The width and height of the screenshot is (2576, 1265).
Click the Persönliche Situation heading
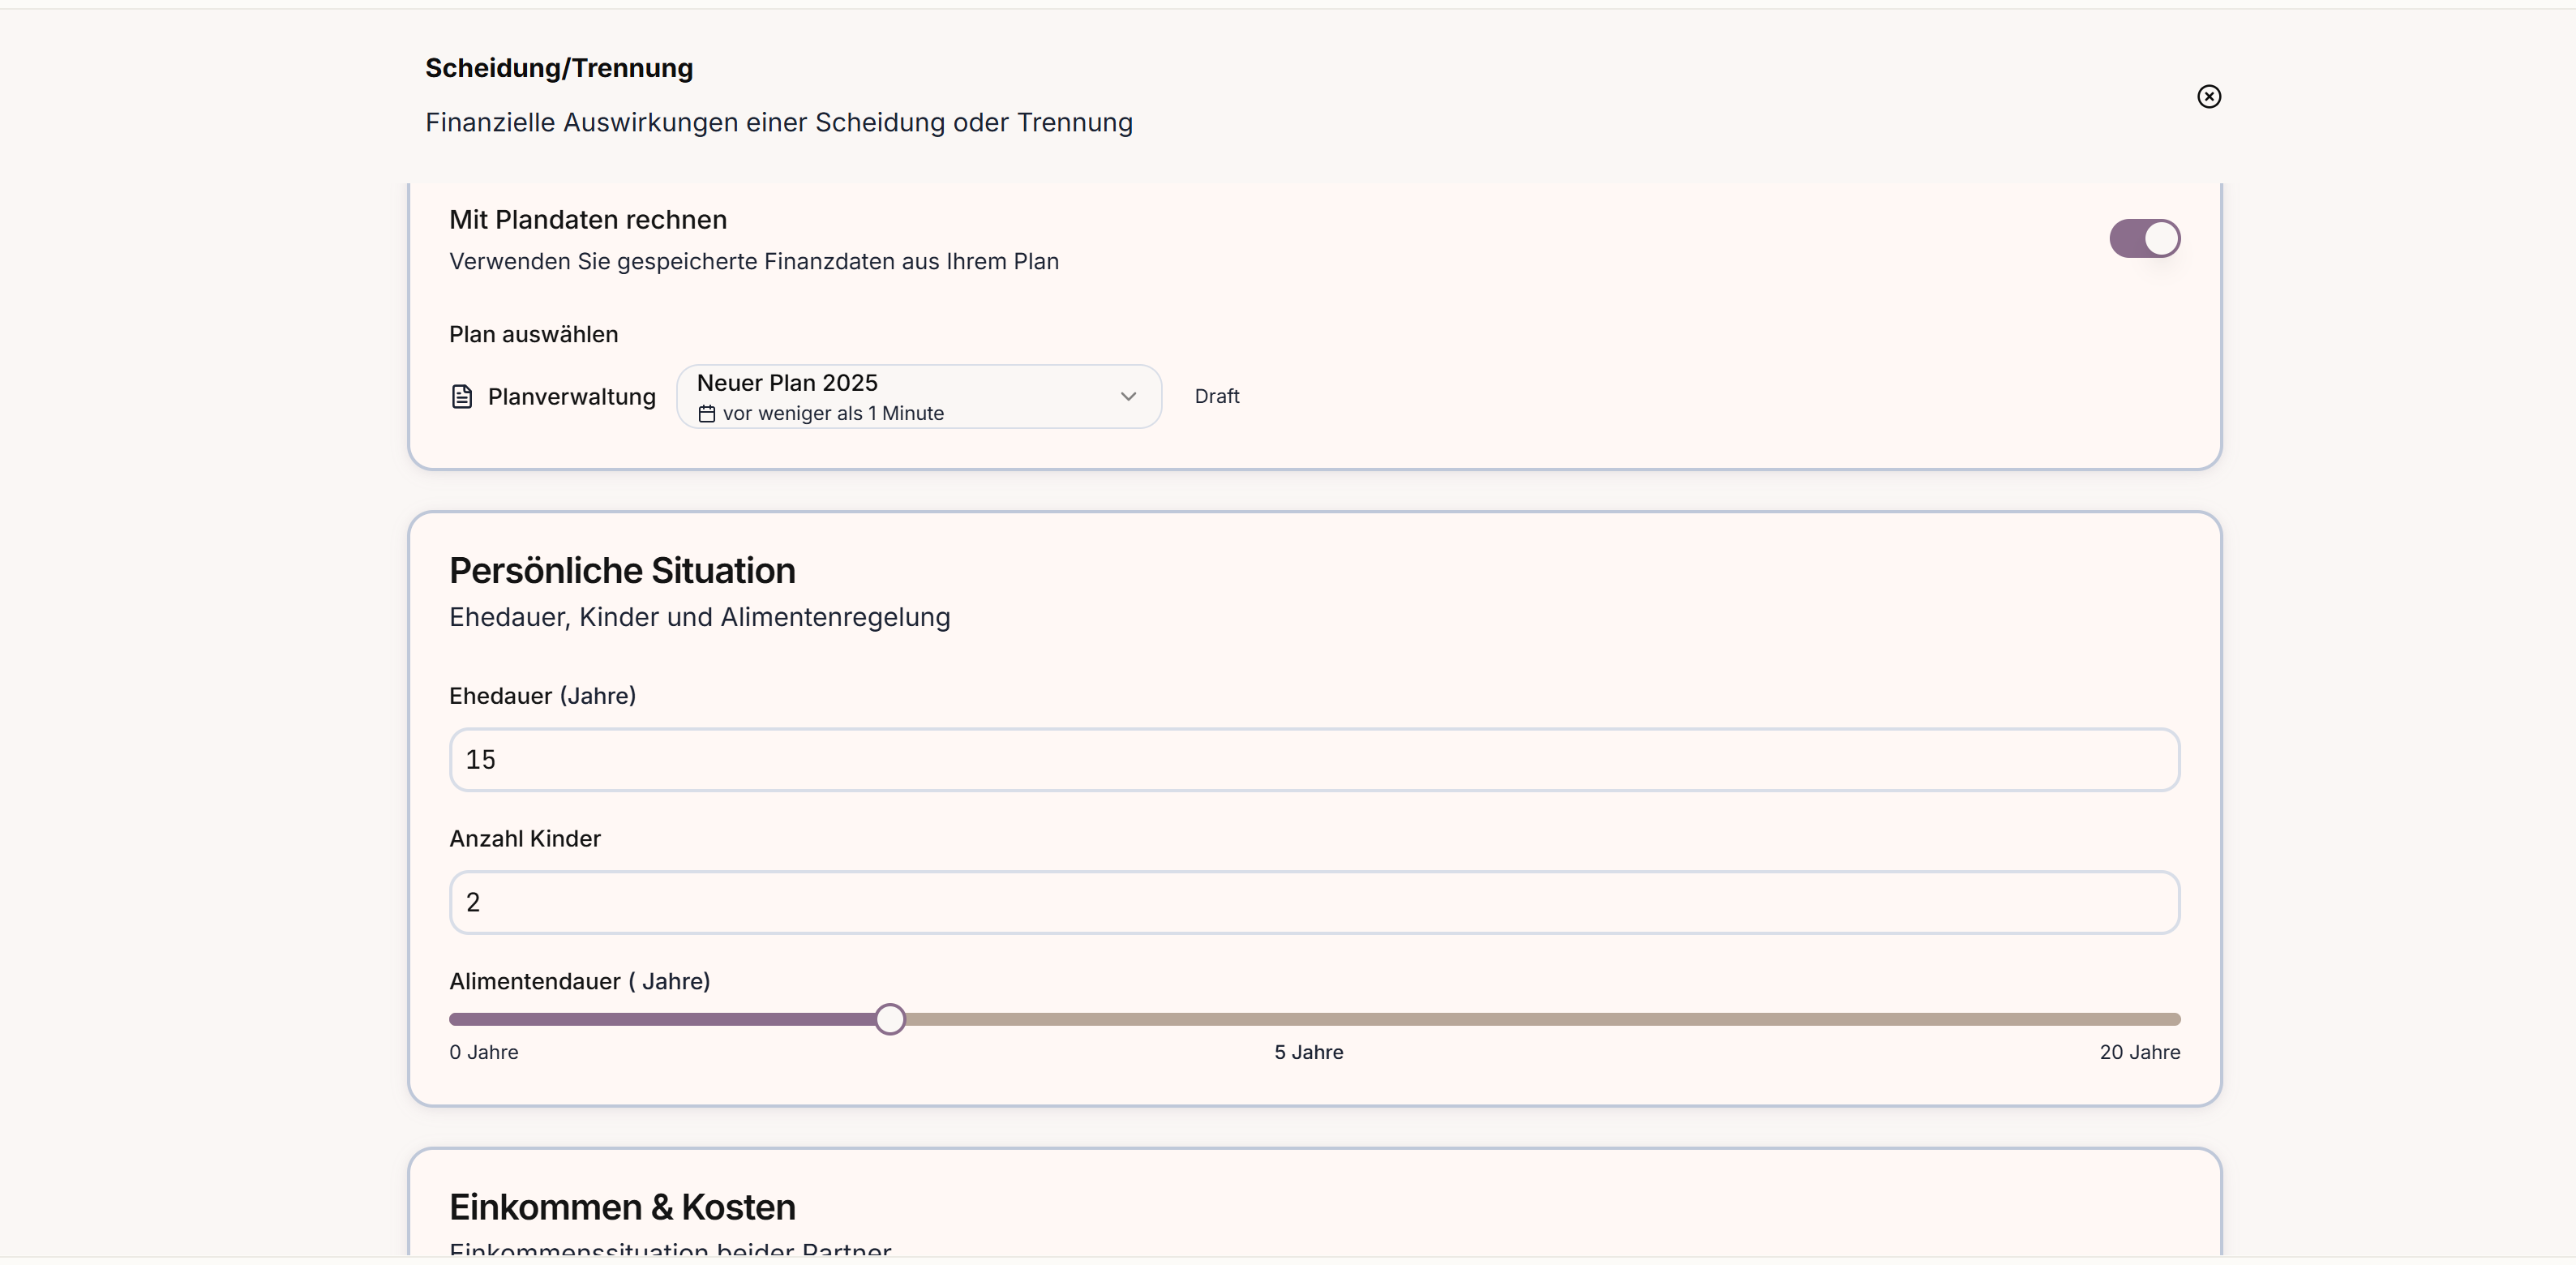click(x=621, y=571)
